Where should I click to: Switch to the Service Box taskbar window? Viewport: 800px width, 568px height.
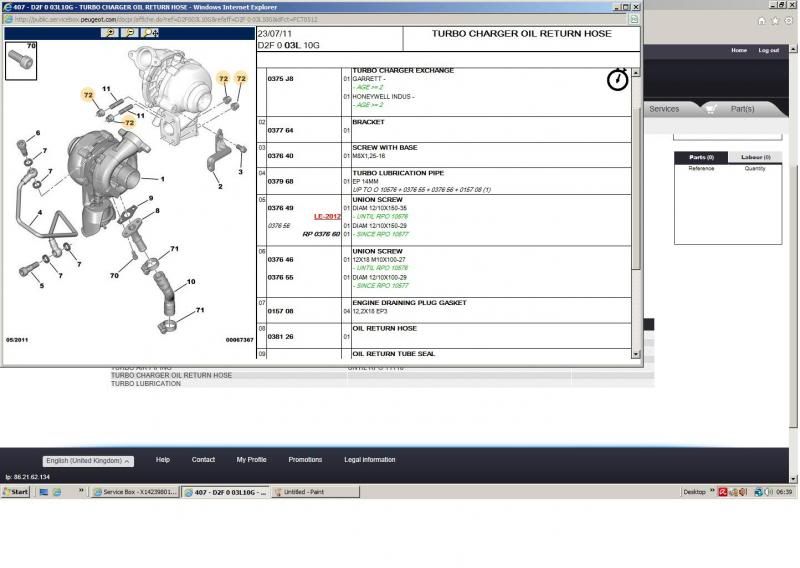(135, 492)
